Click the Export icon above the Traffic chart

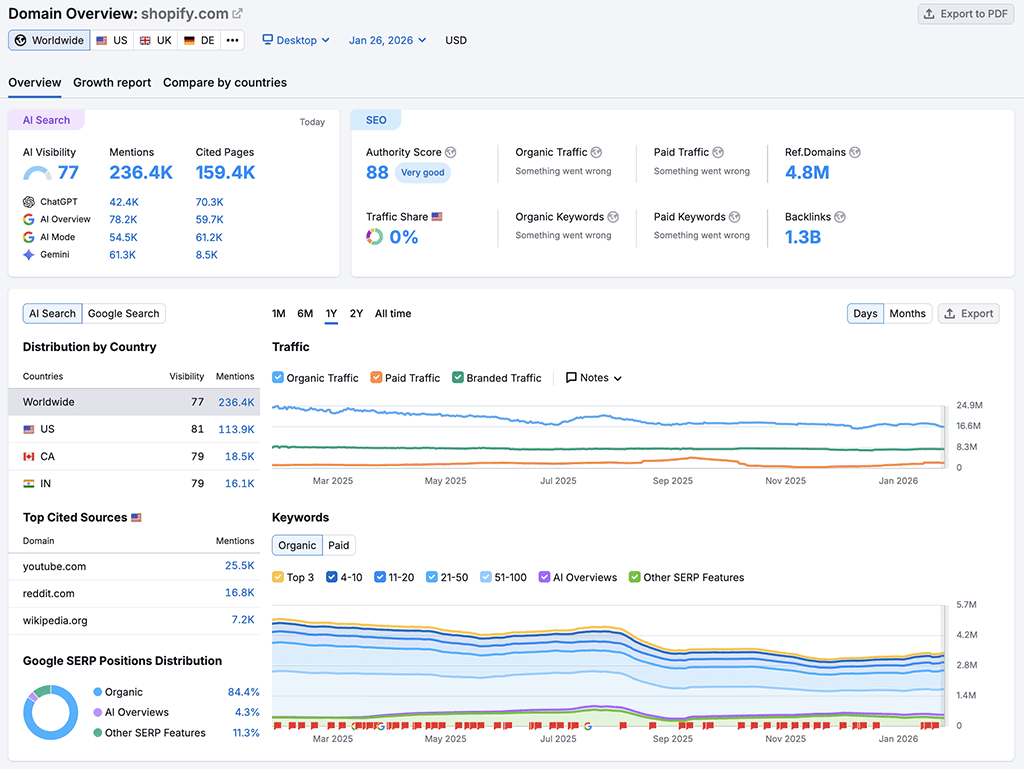pos(950,313)
